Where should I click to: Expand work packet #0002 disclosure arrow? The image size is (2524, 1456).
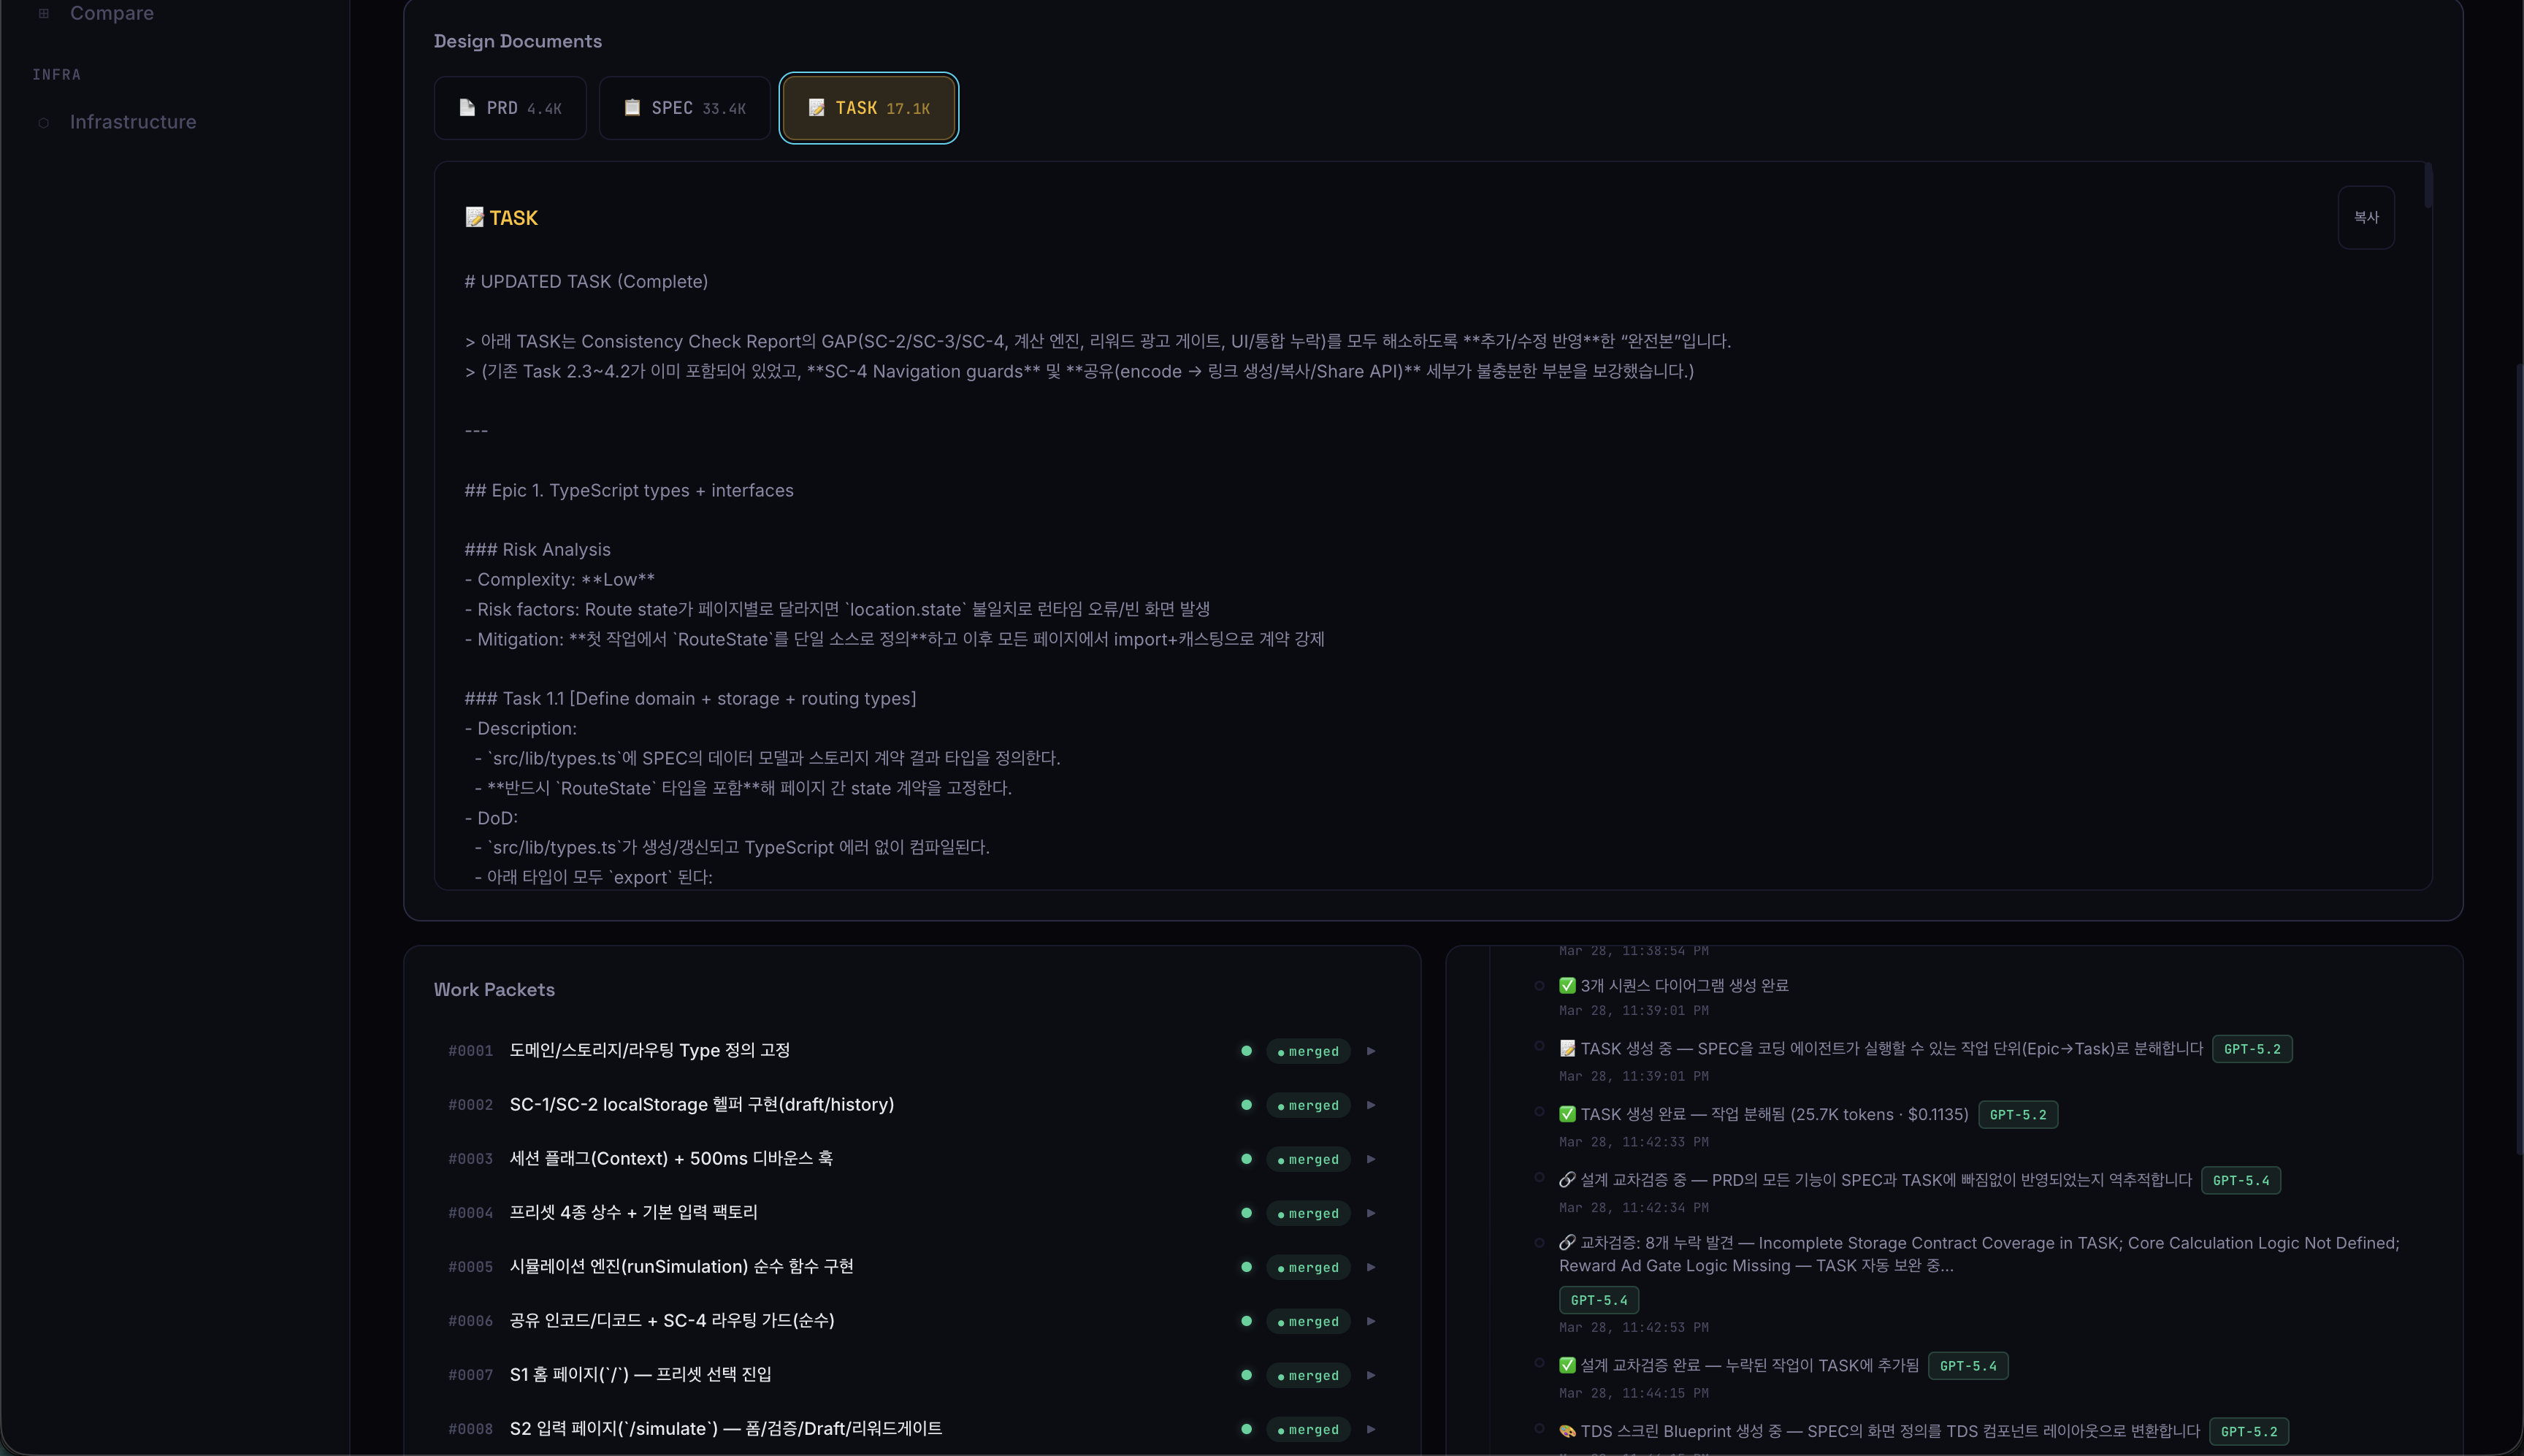tap(1371, 1105)
